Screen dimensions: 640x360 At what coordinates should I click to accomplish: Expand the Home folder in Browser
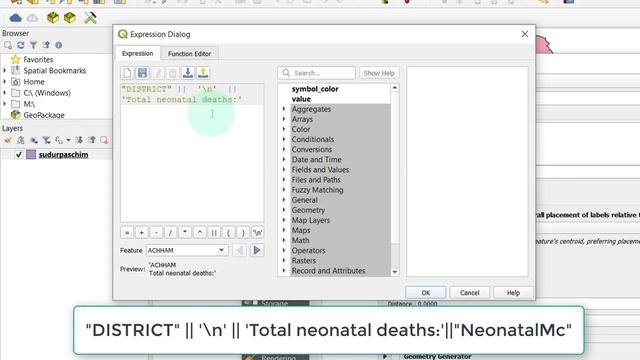click(4, 82)
